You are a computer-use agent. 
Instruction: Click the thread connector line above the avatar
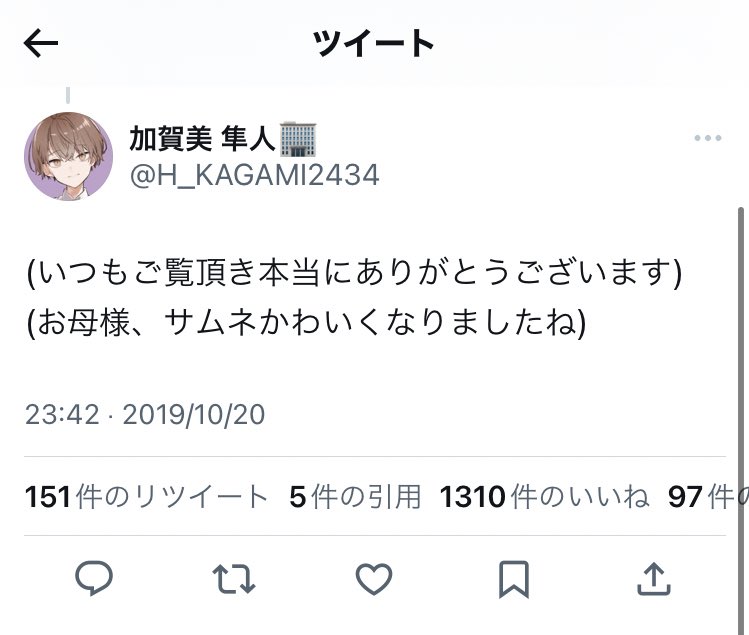(x=68, y=95)
